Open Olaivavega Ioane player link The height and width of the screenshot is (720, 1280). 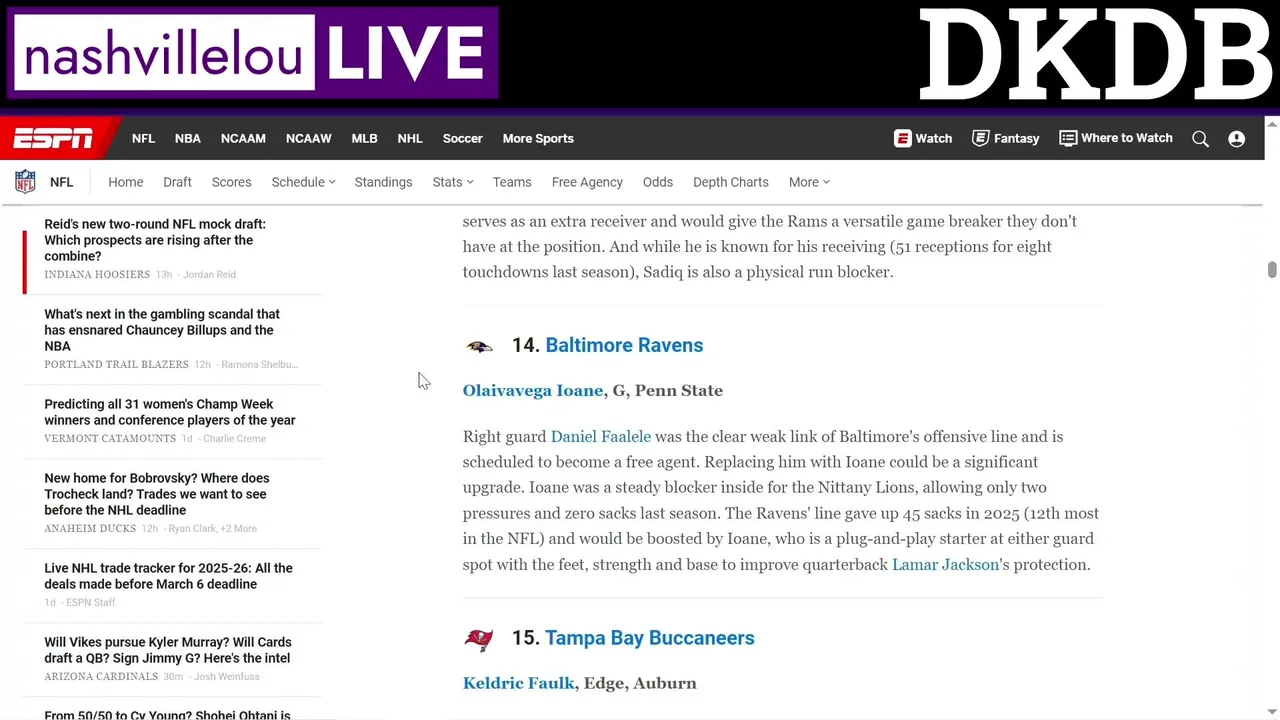pyautogui.click(x=533, y=390)
